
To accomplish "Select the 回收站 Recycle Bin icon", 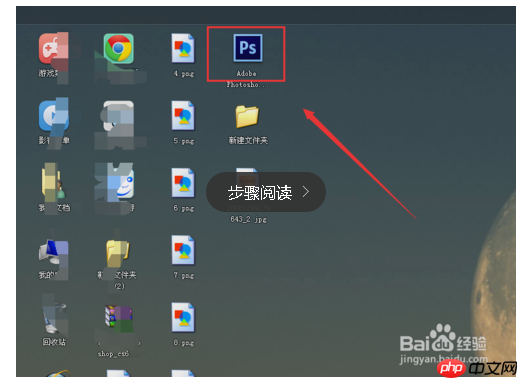I will click(x=54, y=318).
